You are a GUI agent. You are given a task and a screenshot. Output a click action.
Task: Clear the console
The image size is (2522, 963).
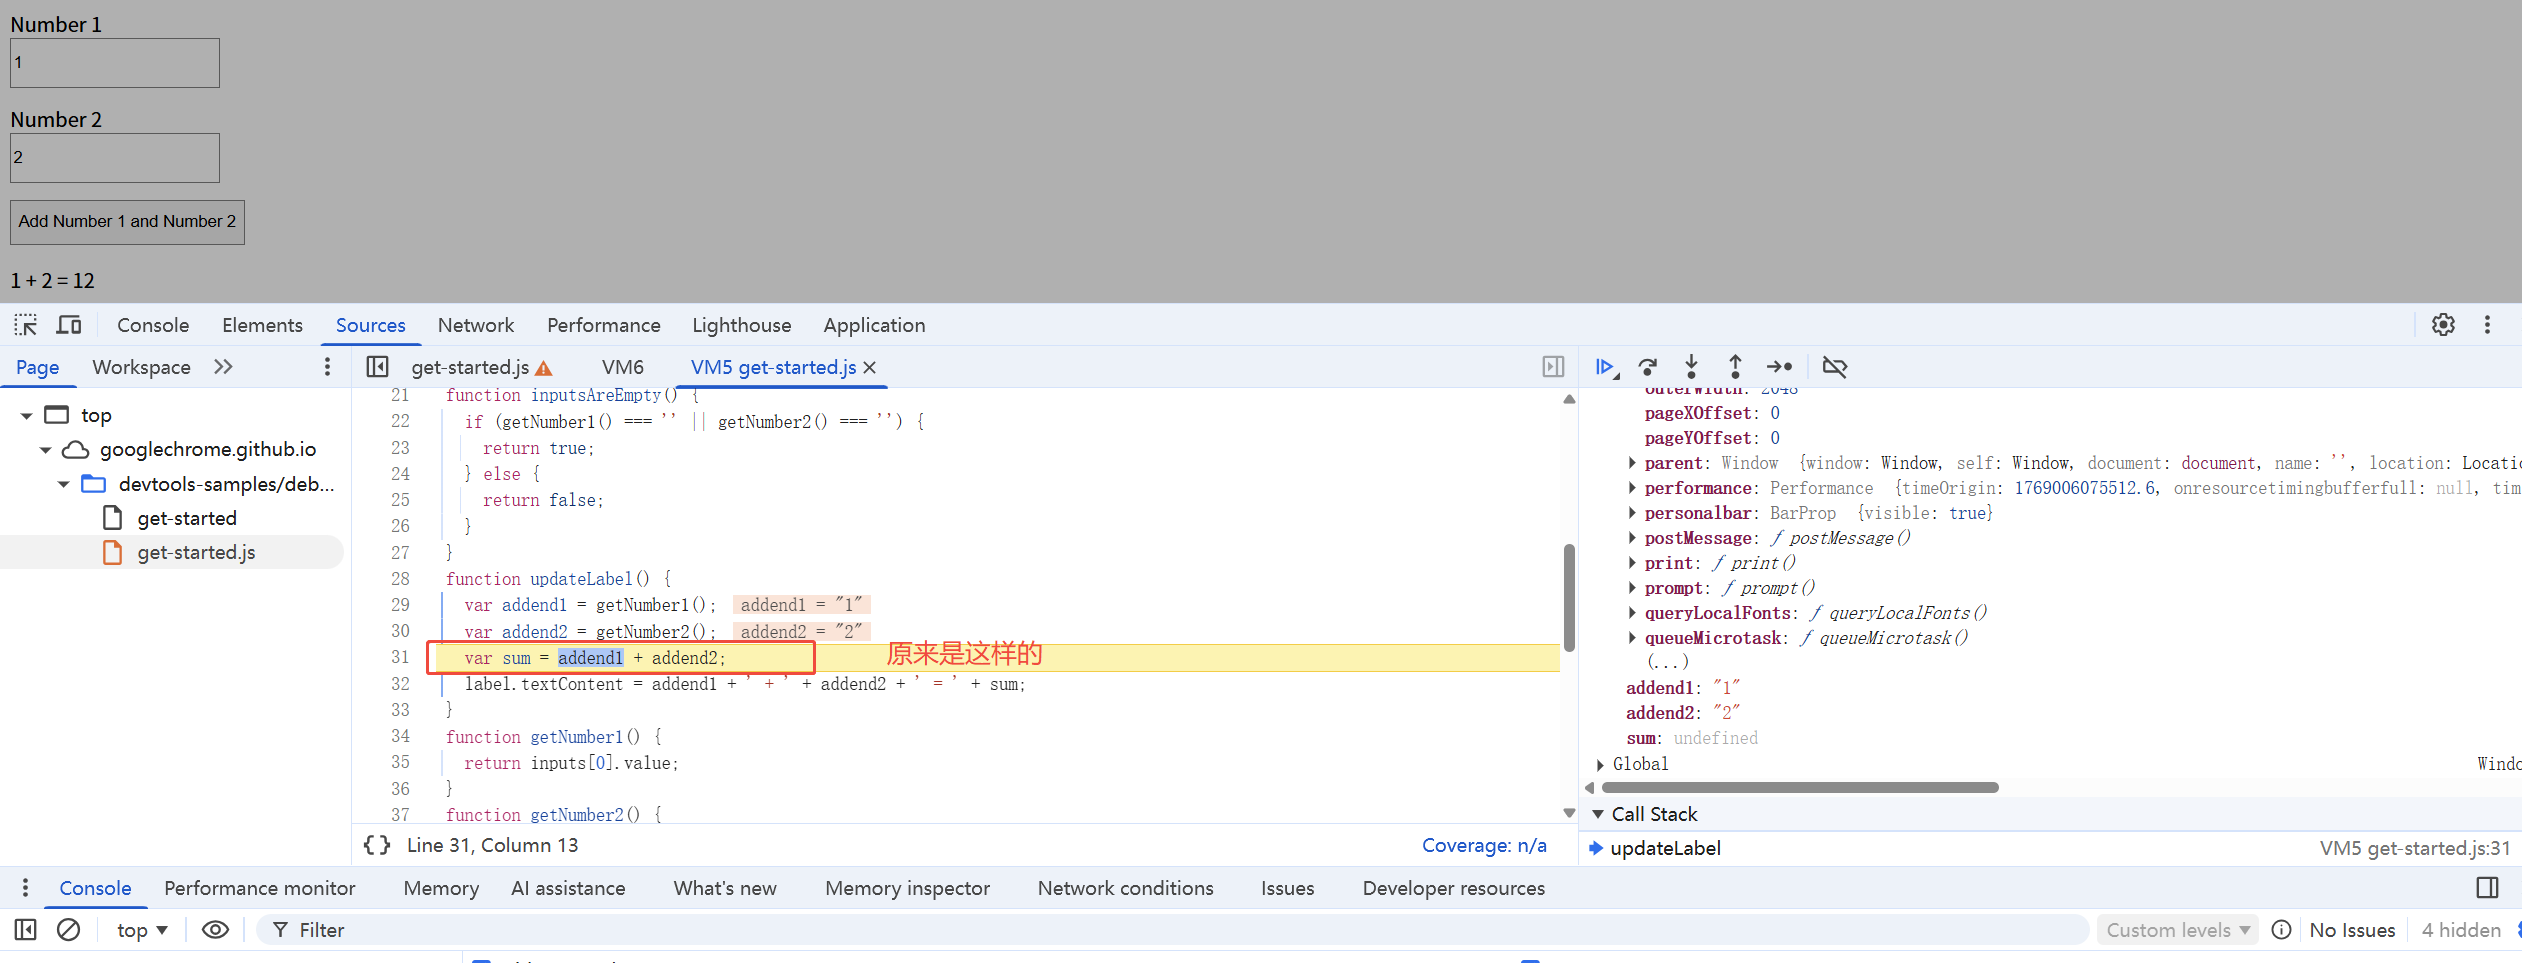click(x=68, y=930)
